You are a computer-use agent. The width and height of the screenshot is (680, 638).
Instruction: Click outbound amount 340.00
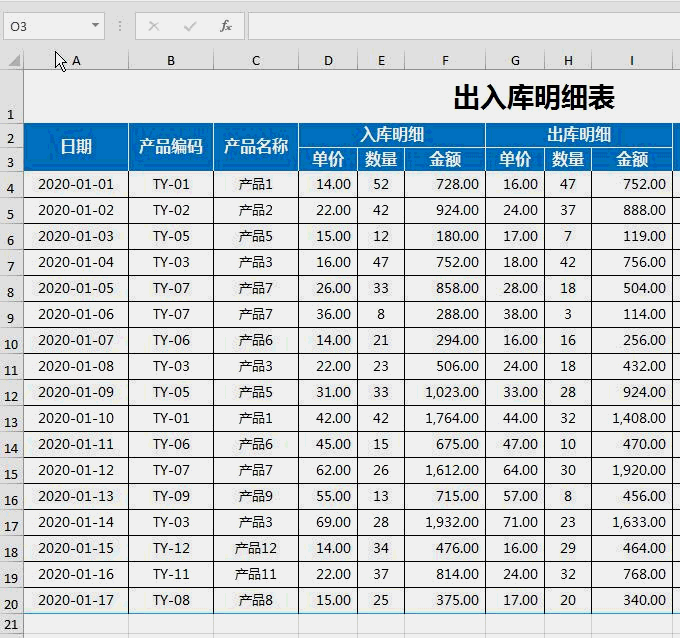(632, 600)
